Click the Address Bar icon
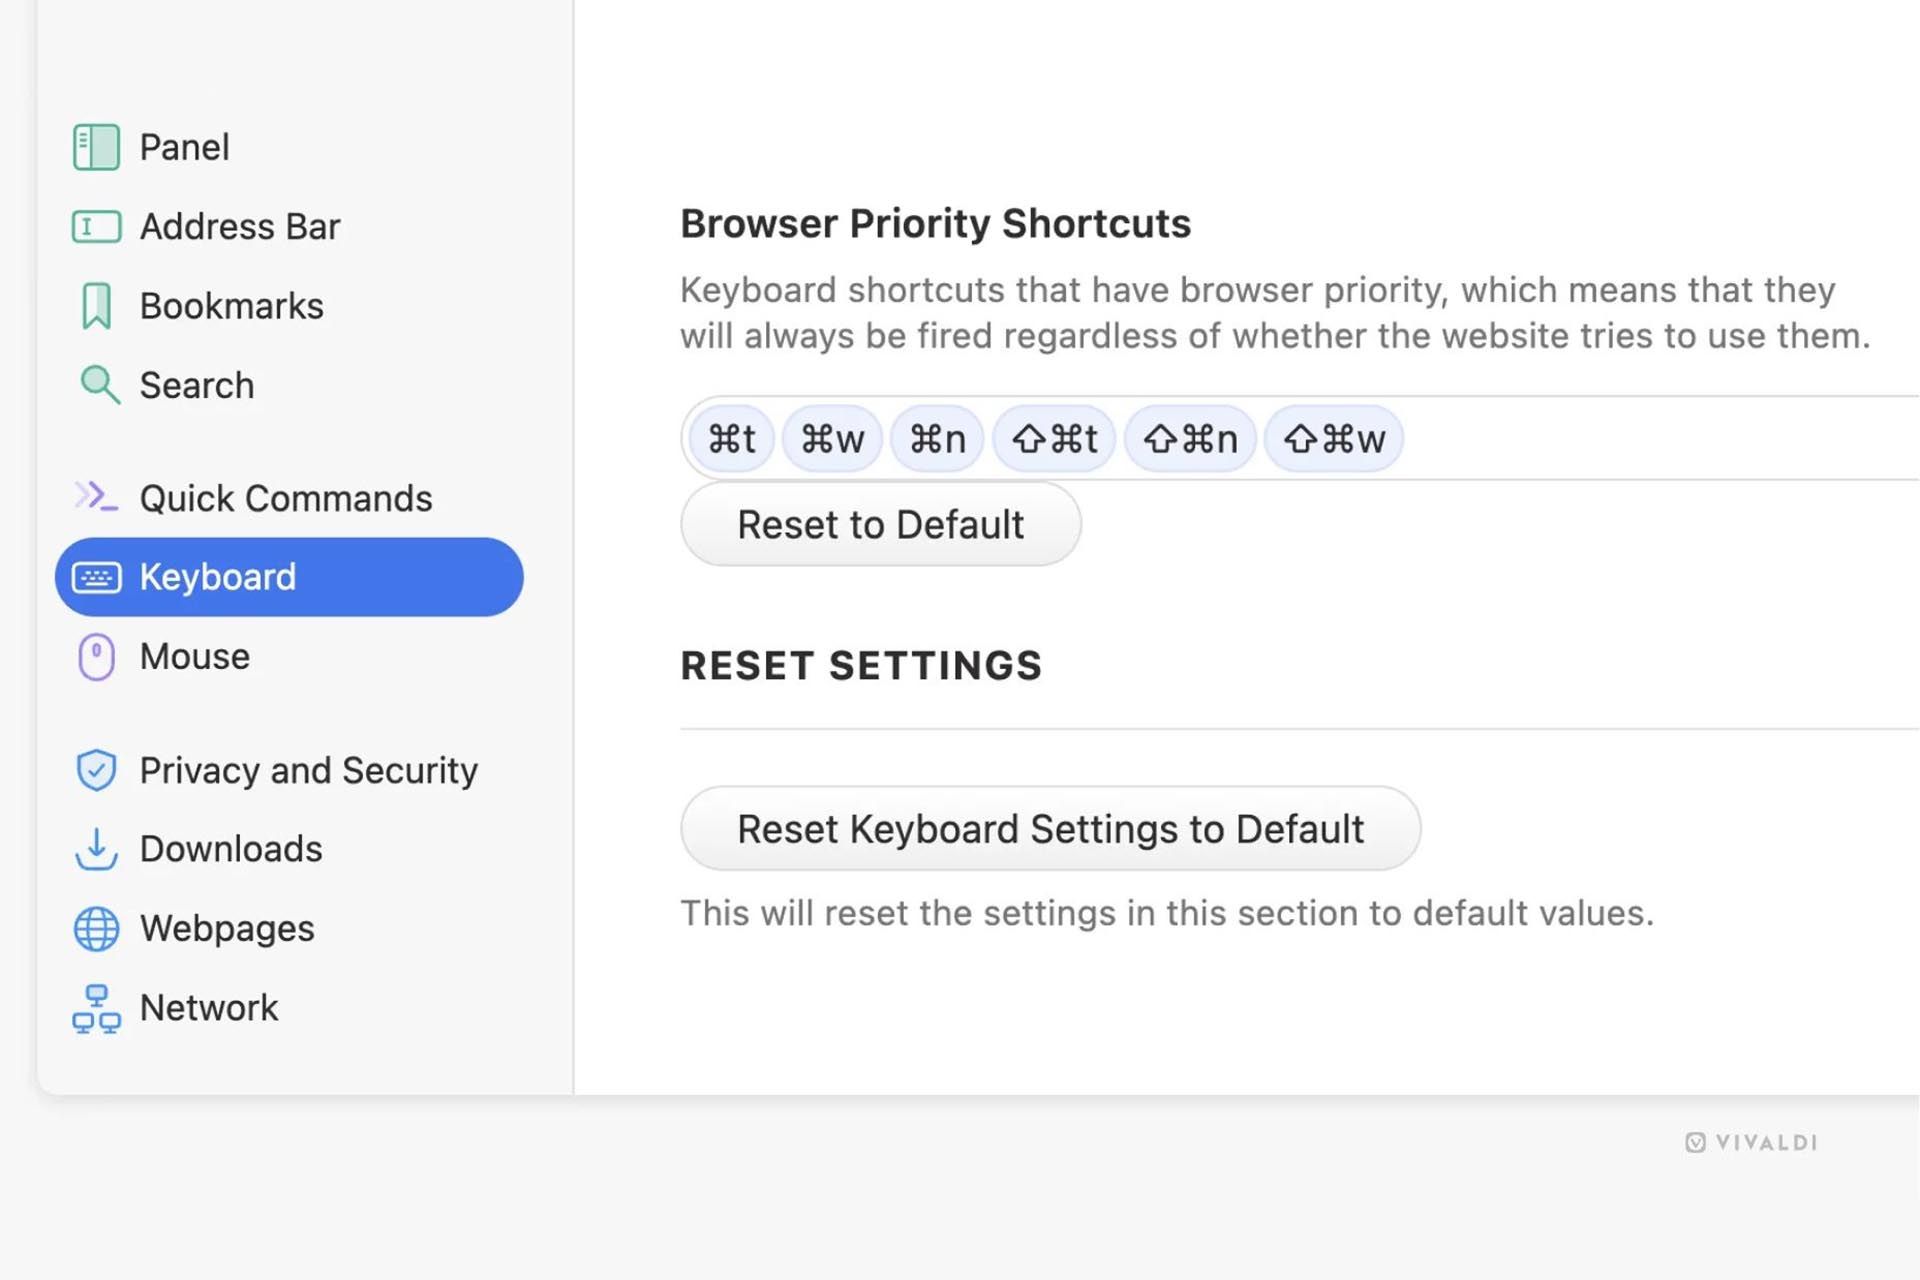 [96, 227]
